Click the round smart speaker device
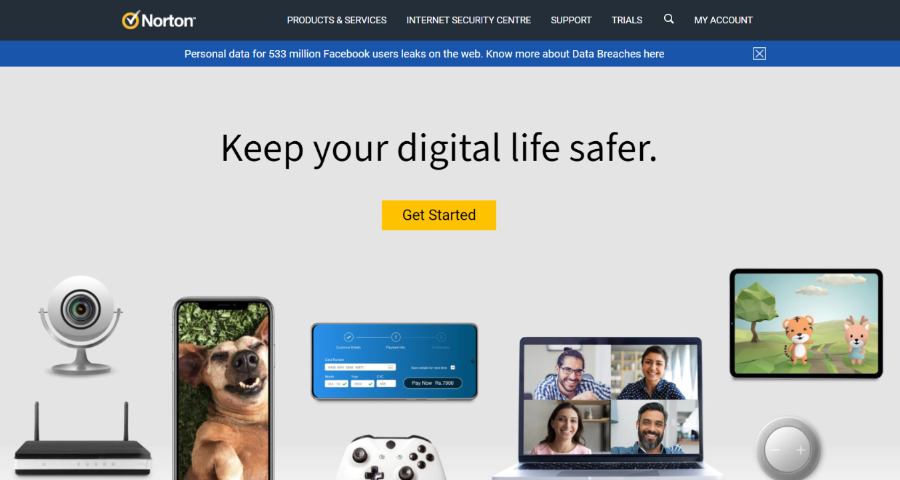Image resolution: width=900 pixels, height=480 pixels. tap(788, 448)
